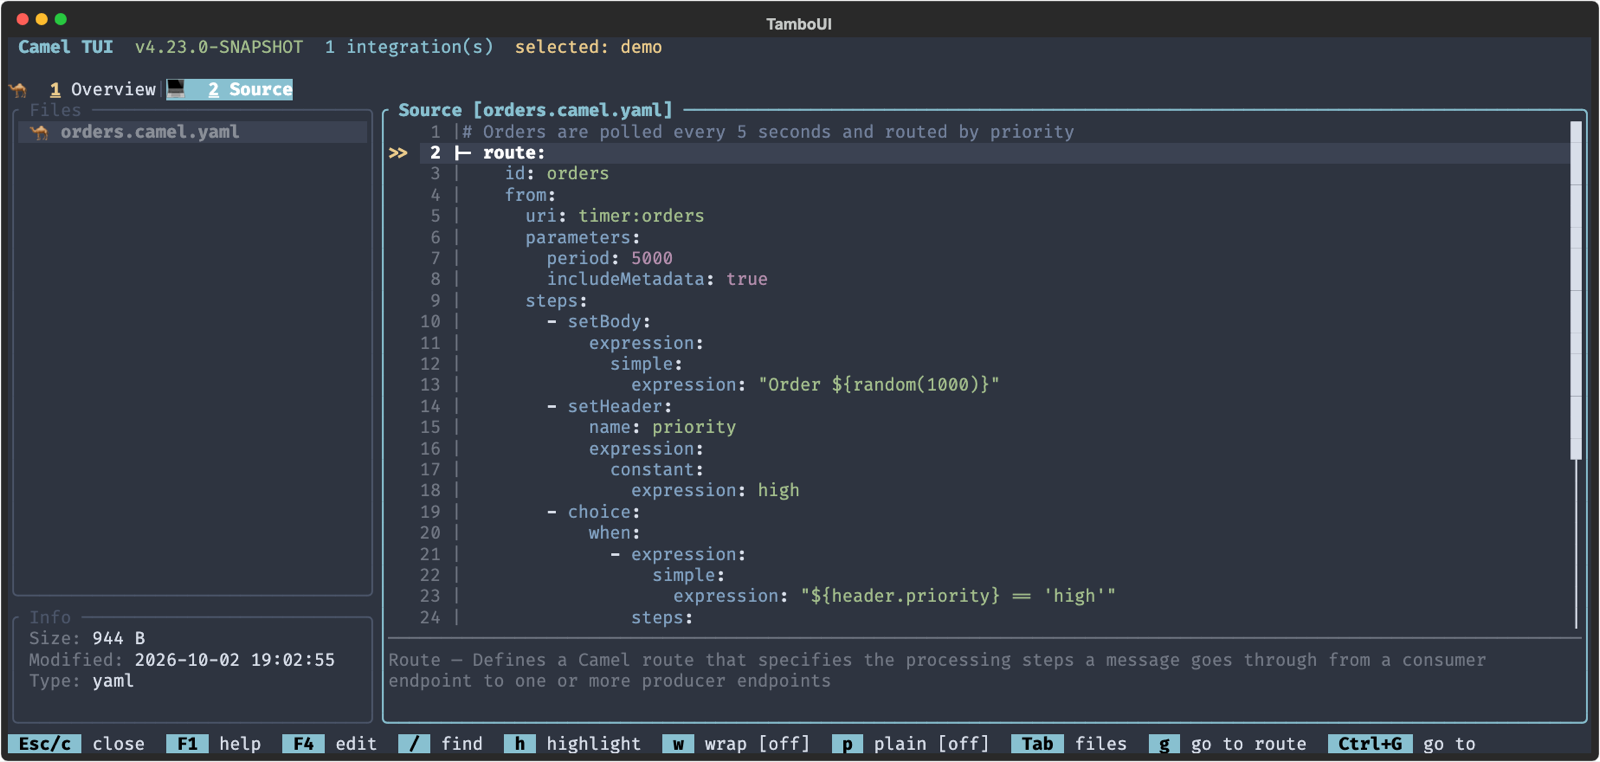Click the Esc/c close key hint
The width and height of the screenshot is (1600, 762).
(x=77, y=744)
